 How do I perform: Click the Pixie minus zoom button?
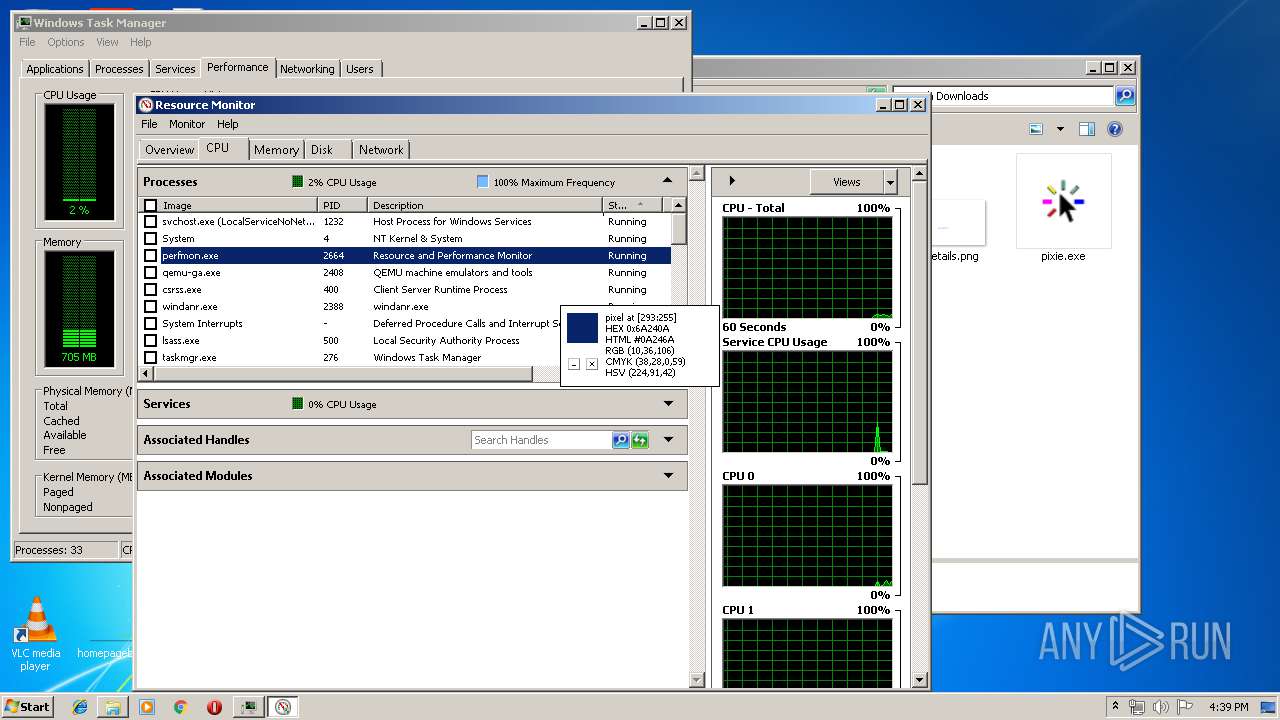574,364
